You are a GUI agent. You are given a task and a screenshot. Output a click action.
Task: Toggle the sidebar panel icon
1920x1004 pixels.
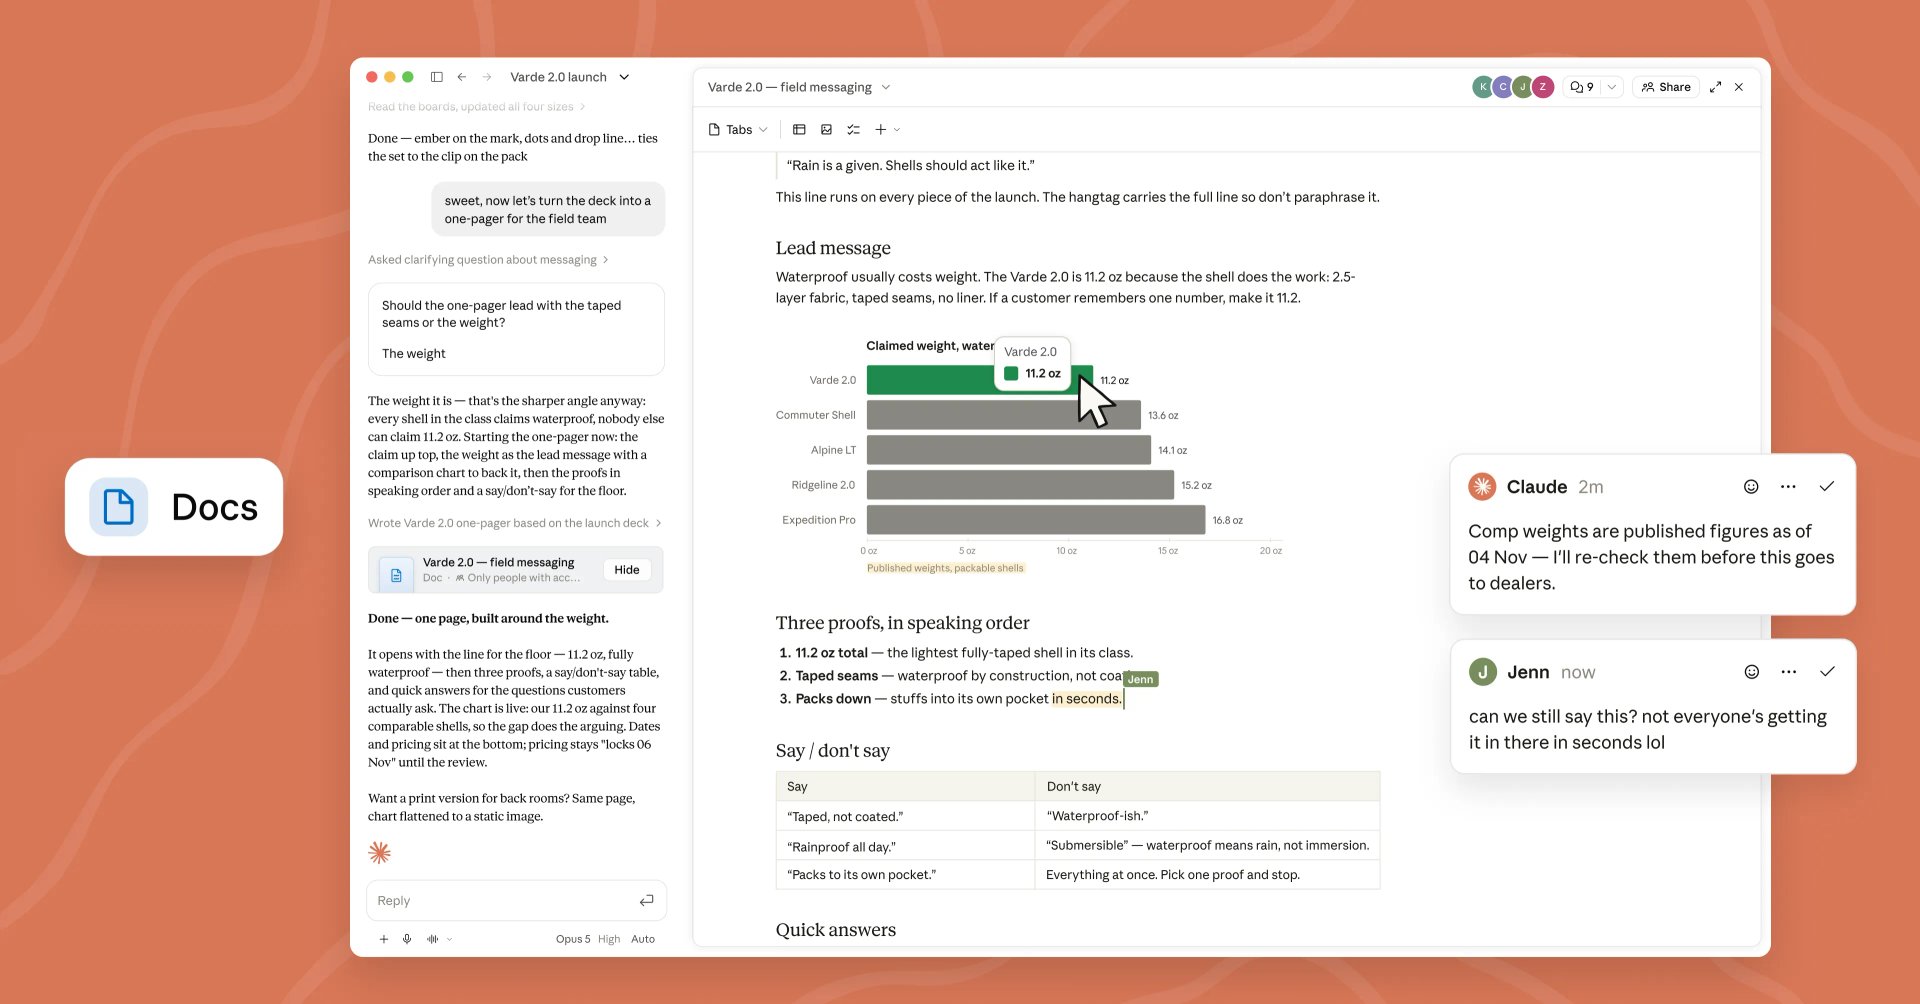pyautogui.click(x=437, y=77)
